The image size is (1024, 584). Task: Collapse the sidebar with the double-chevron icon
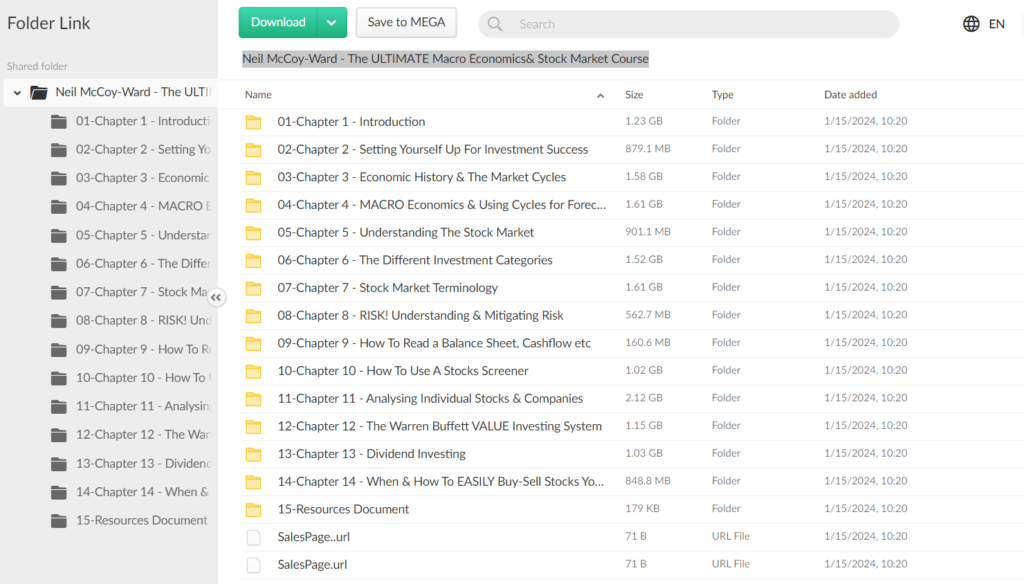pyautogui.click(x=217, y=298)
